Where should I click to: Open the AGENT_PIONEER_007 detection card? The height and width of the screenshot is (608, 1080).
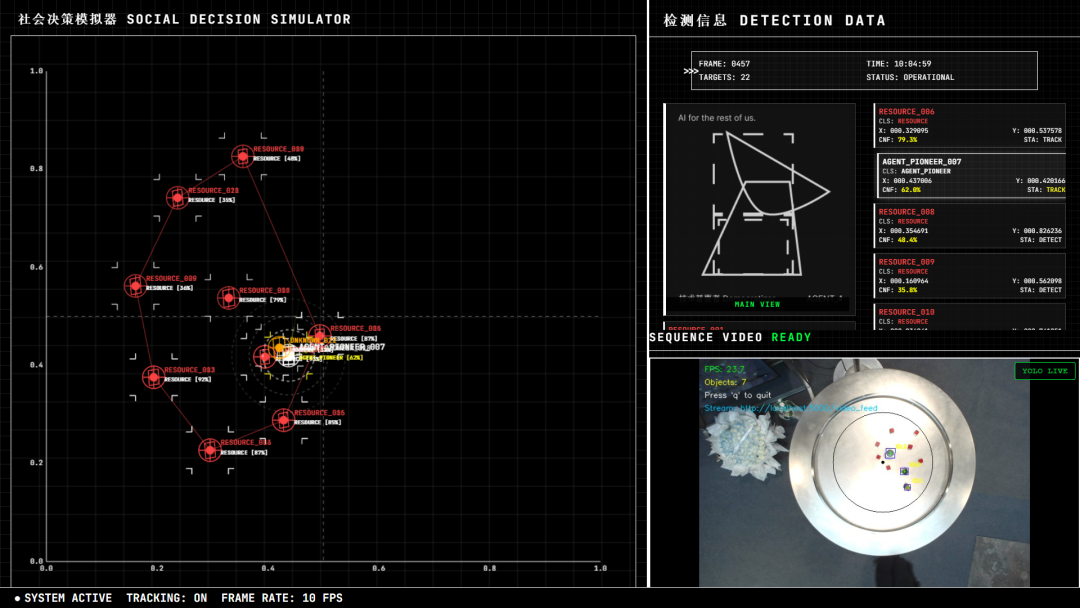pos(970,176)
